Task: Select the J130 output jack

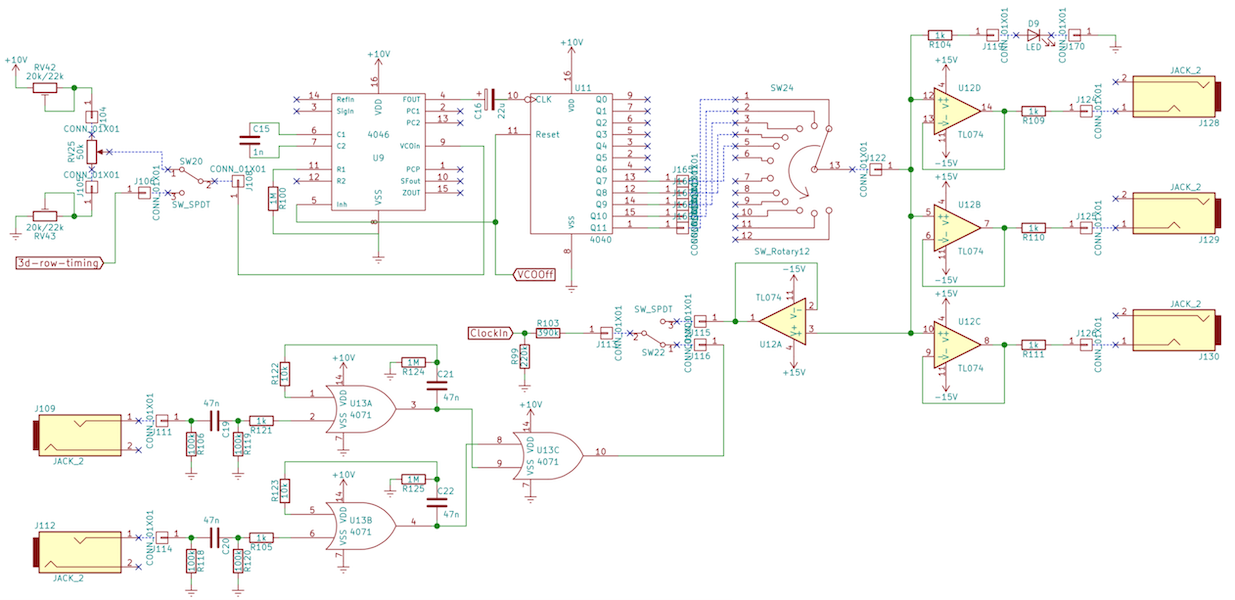Action: [x=1178, y=331]
